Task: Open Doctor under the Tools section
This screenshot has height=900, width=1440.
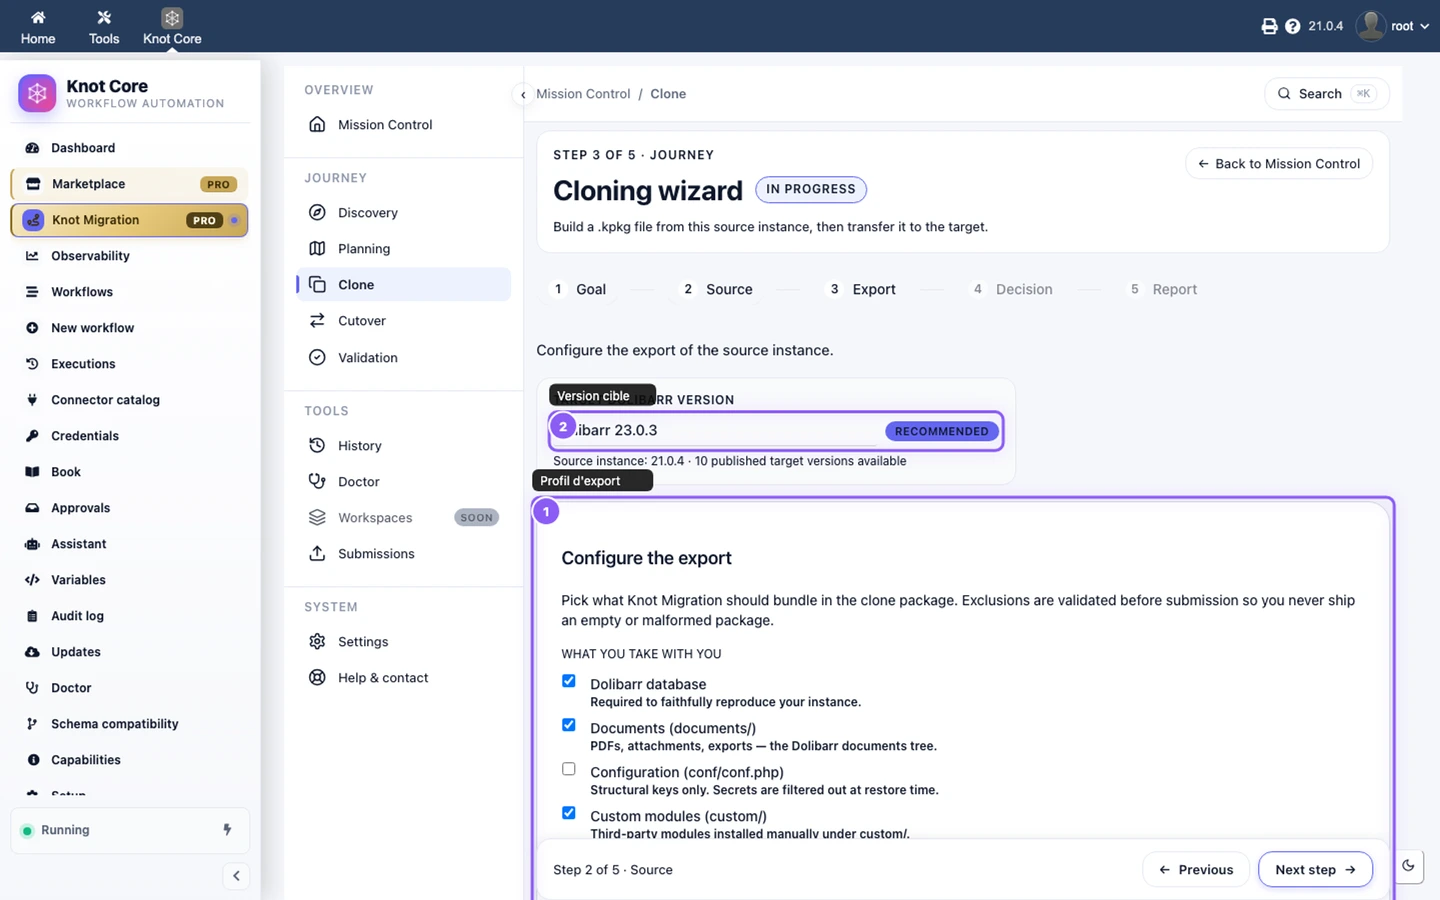Action: coord(404,482)
